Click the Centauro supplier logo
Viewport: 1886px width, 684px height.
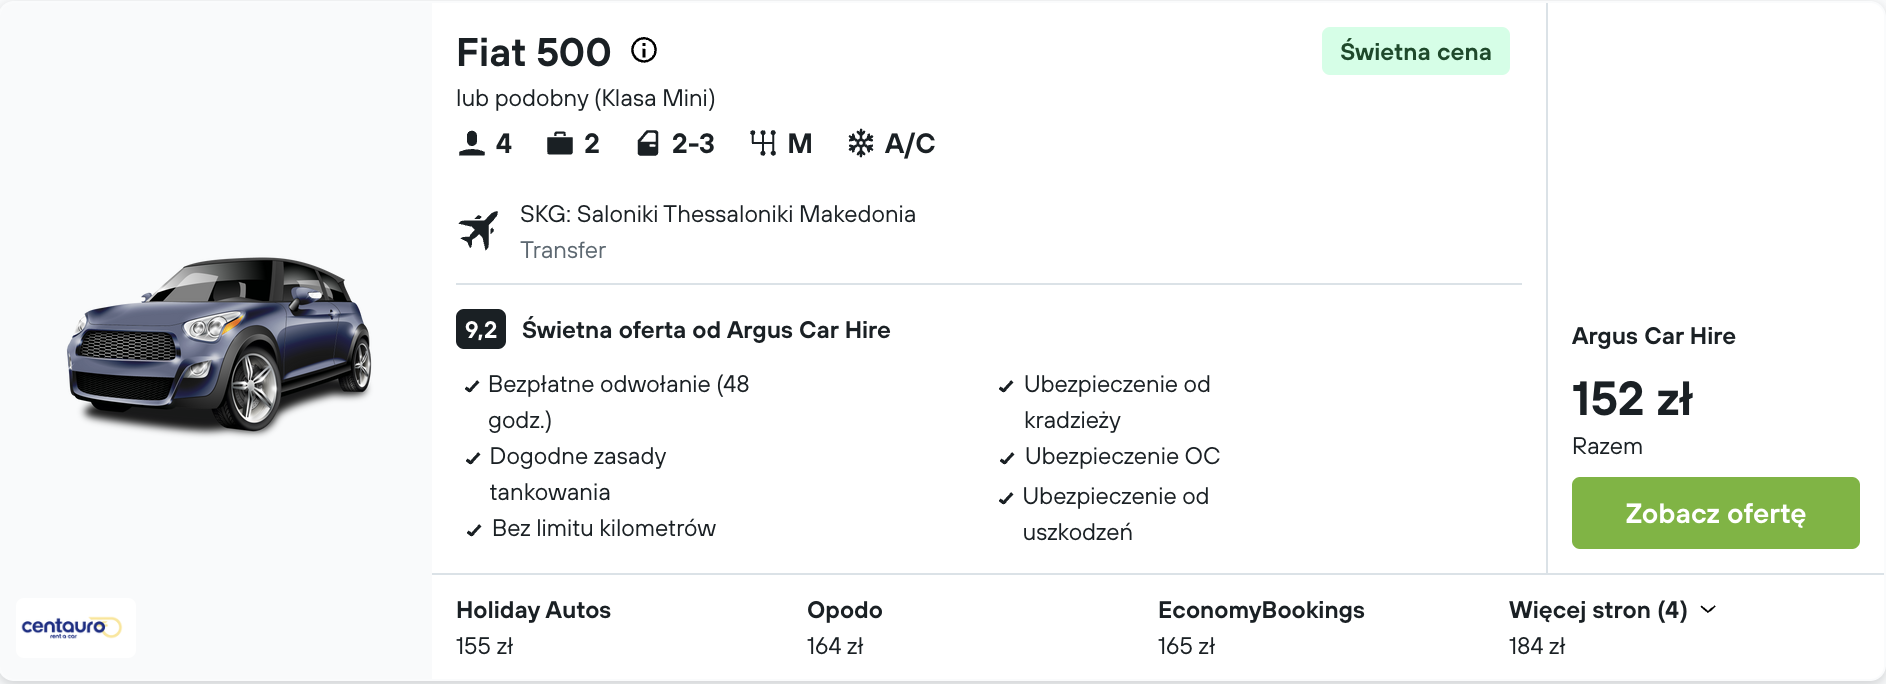pyautogui.click(x=75, y=627)
